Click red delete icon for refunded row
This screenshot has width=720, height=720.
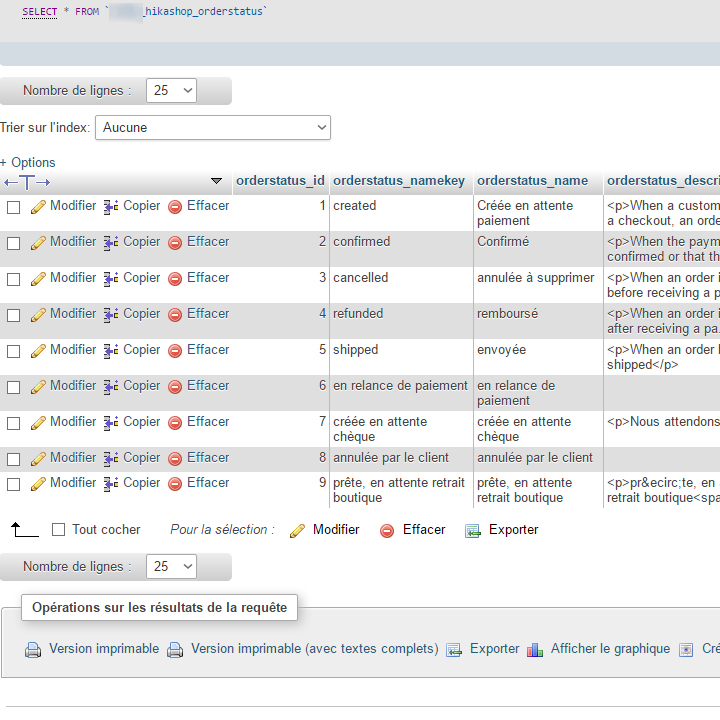pyautogui.click(x=175, y=314)
